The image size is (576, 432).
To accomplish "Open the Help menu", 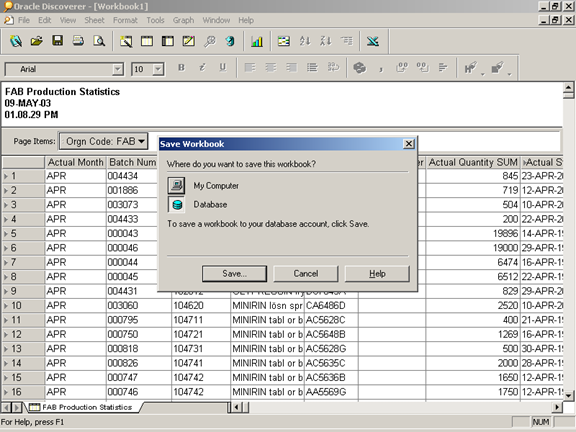I will [x=246, y=20].
